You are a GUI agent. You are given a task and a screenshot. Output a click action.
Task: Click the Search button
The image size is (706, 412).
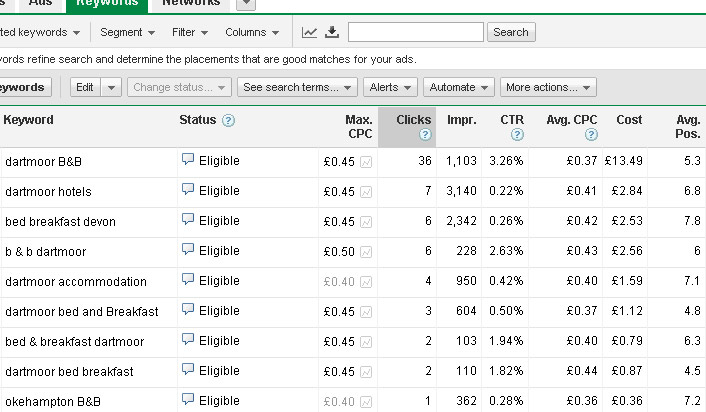(x=511, y=32)
